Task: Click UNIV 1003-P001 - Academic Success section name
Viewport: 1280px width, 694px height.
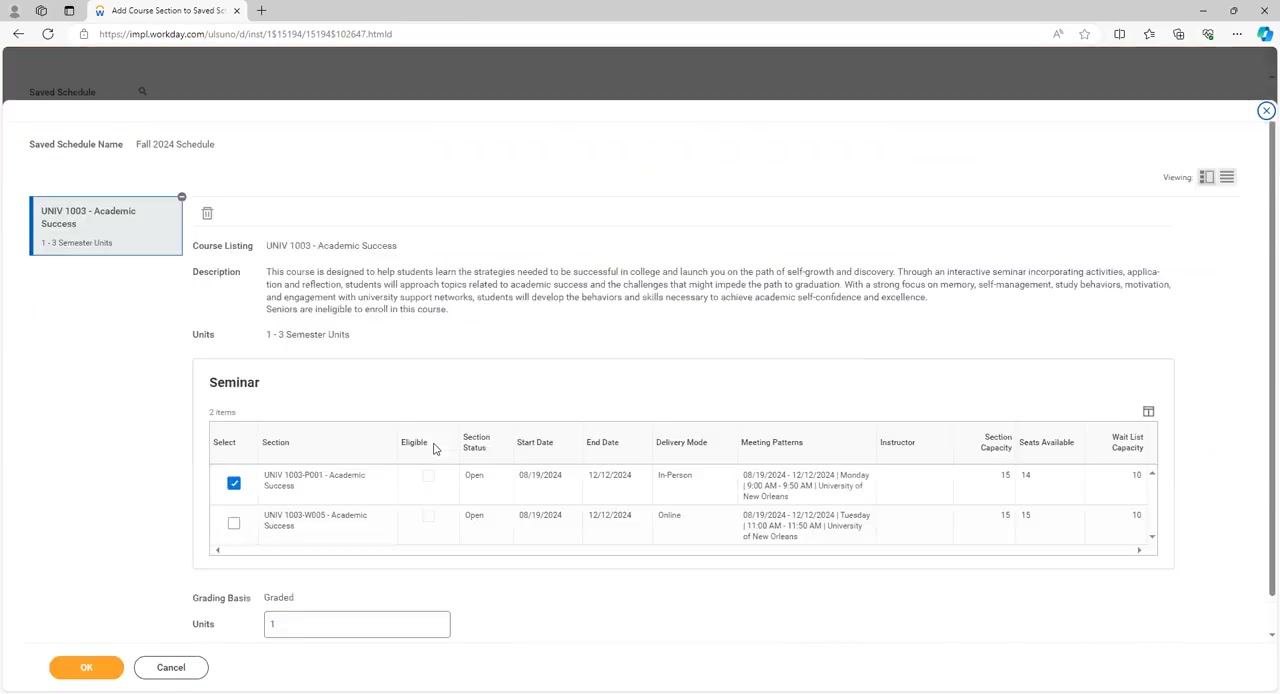Action: 315,480
